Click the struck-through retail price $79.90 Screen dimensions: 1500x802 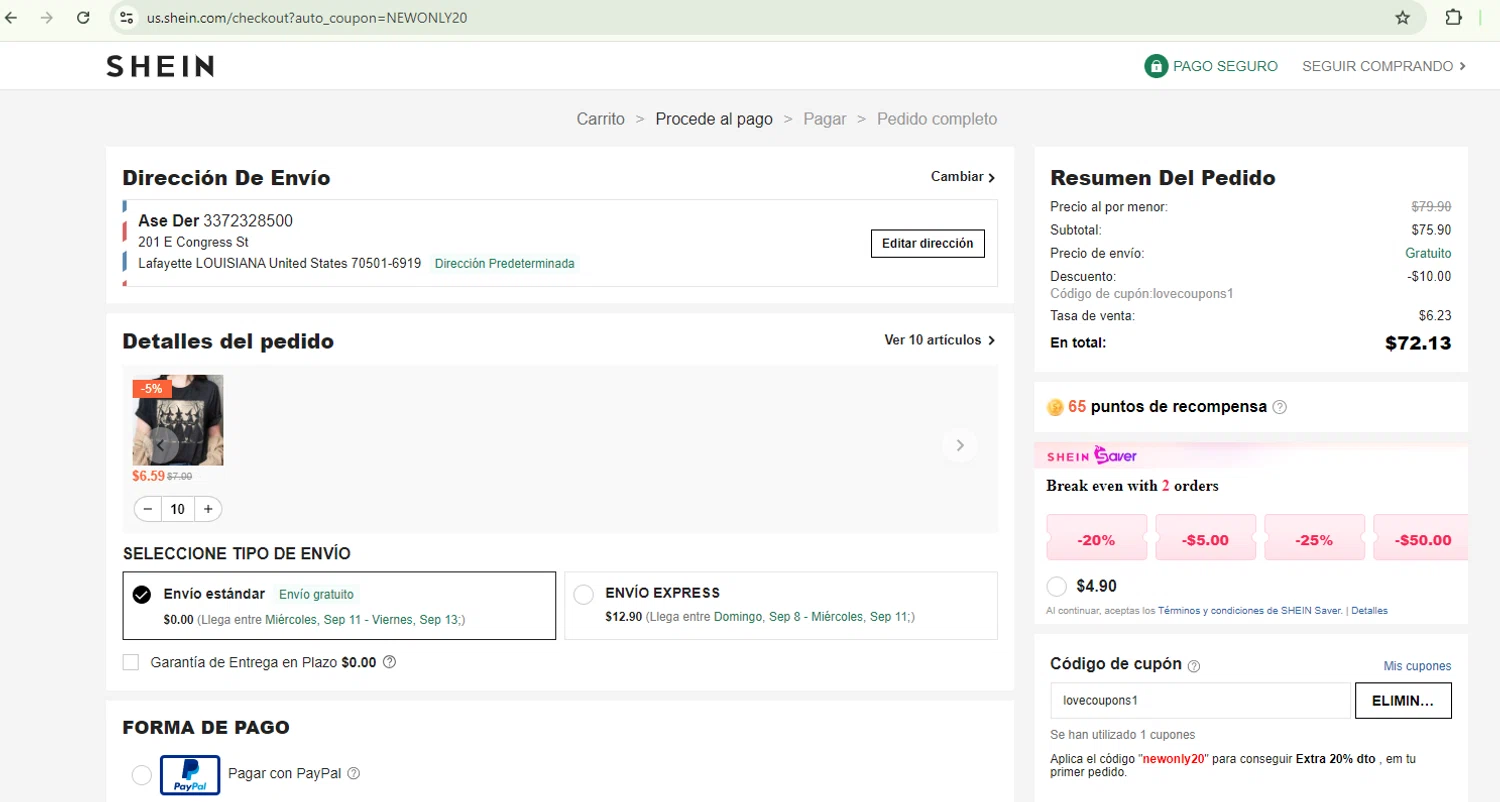(1431, 206)
